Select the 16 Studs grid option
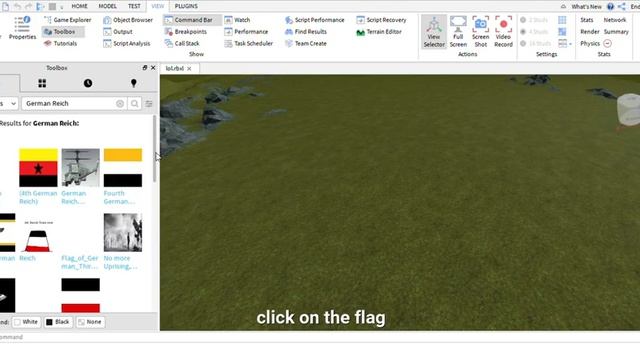 tap(535, 43)
